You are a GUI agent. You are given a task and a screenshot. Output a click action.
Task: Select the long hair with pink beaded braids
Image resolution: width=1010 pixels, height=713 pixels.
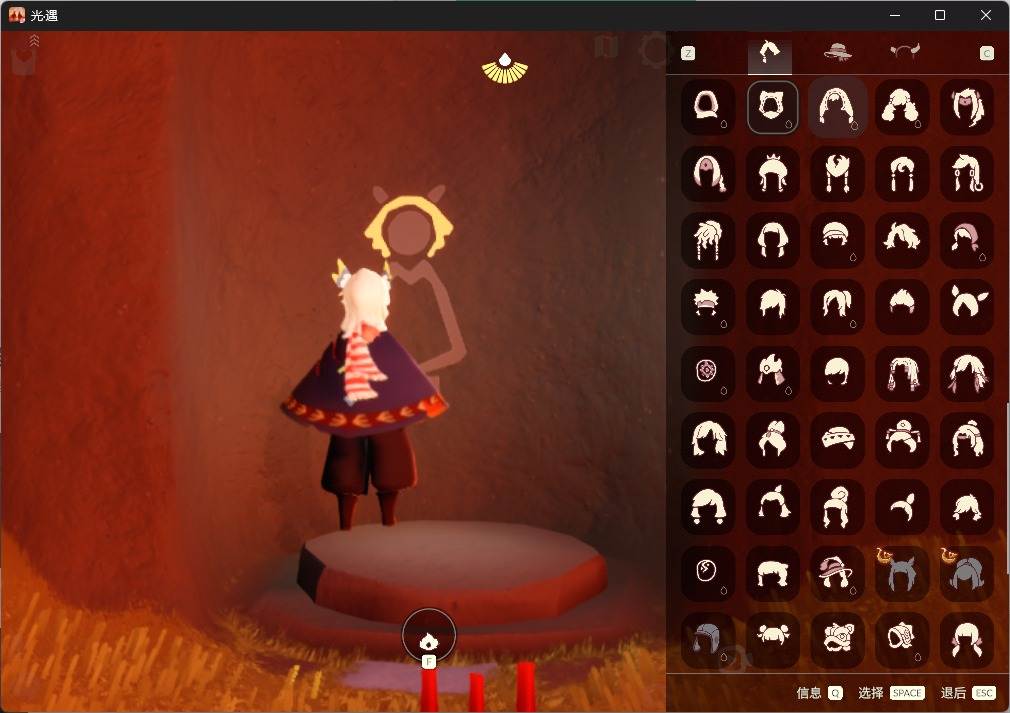tap(902, 373)
